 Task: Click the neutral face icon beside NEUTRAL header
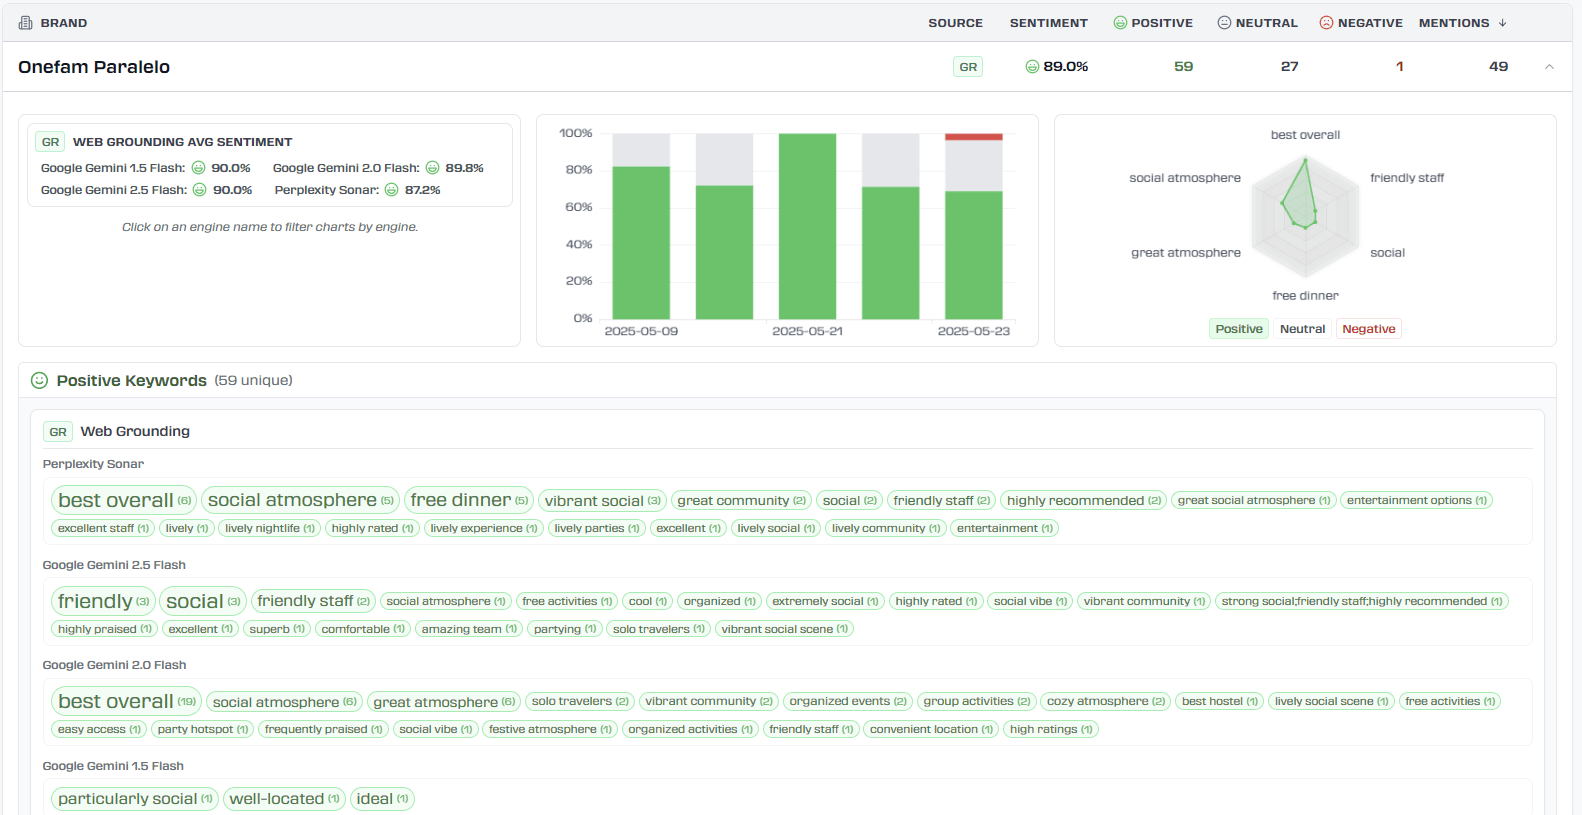1224,23
